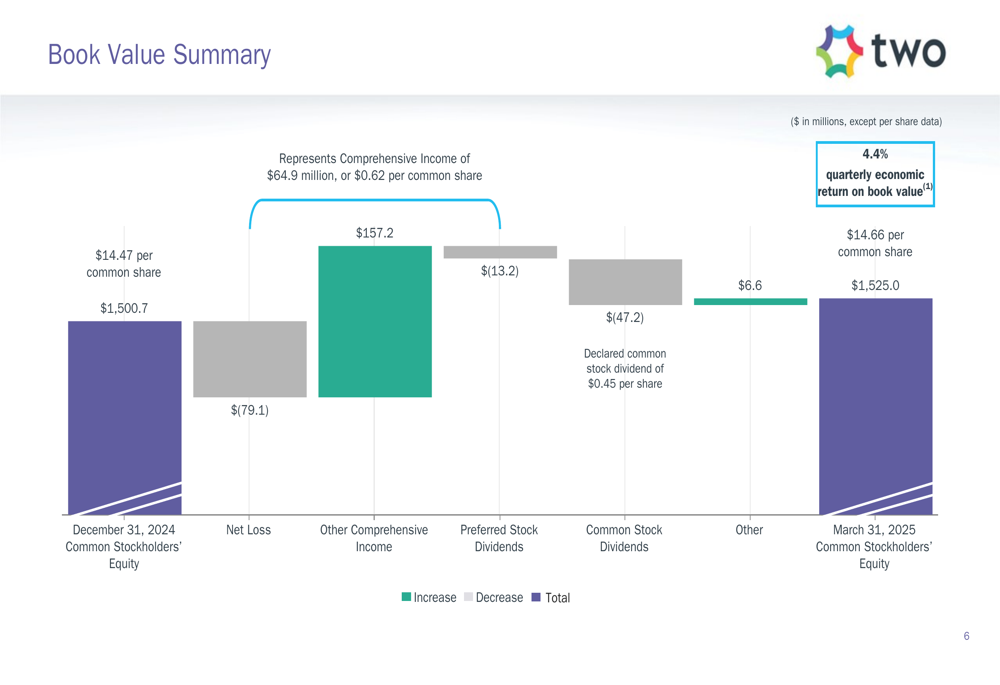This screenshot has height=685, width=1000.
Task: Click the $157.2 data label
Action: coord(375,233)
